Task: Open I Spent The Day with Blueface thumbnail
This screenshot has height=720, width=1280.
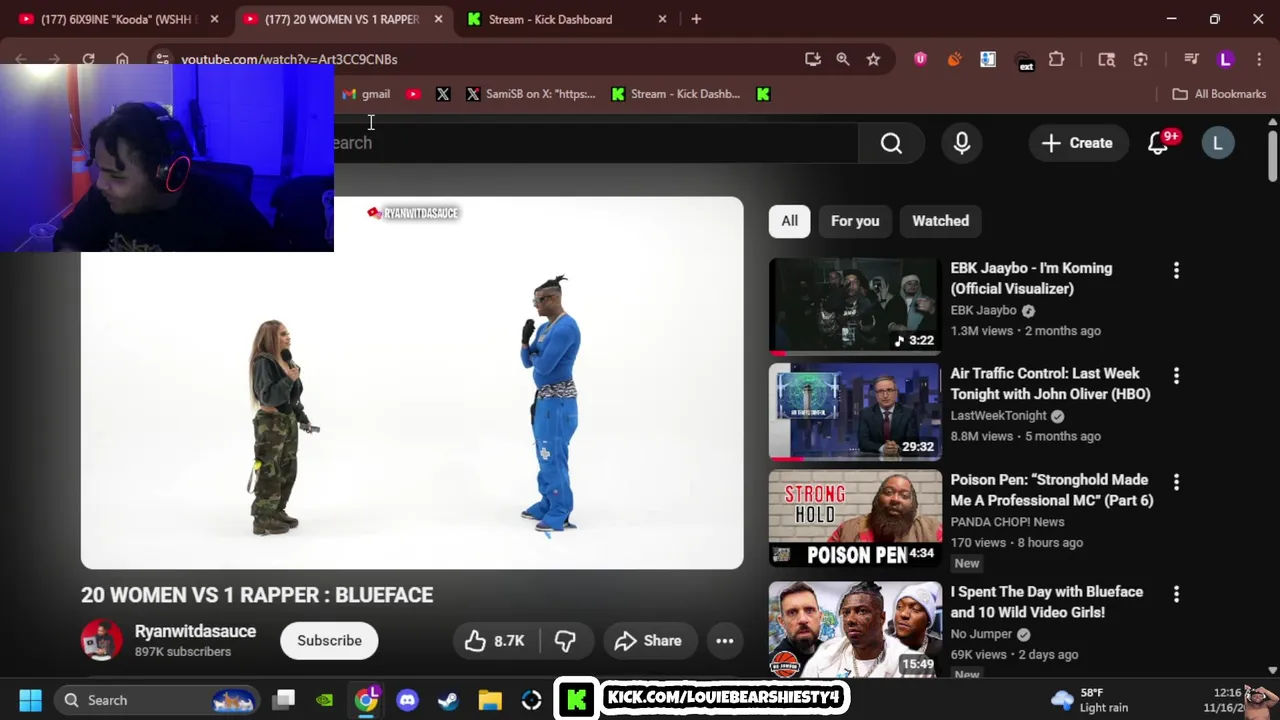Action: 855,629
